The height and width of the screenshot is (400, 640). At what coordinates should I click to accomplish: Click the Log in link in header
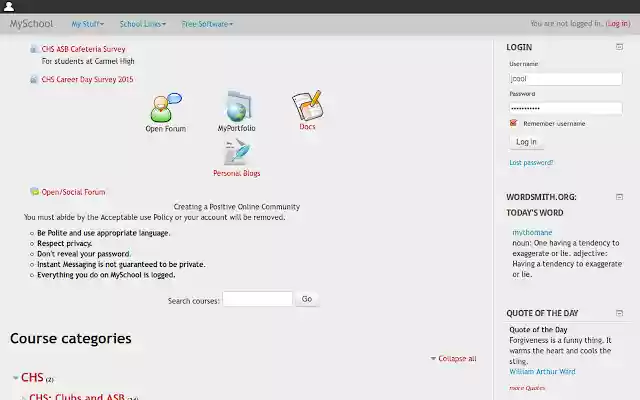(618, 24)
